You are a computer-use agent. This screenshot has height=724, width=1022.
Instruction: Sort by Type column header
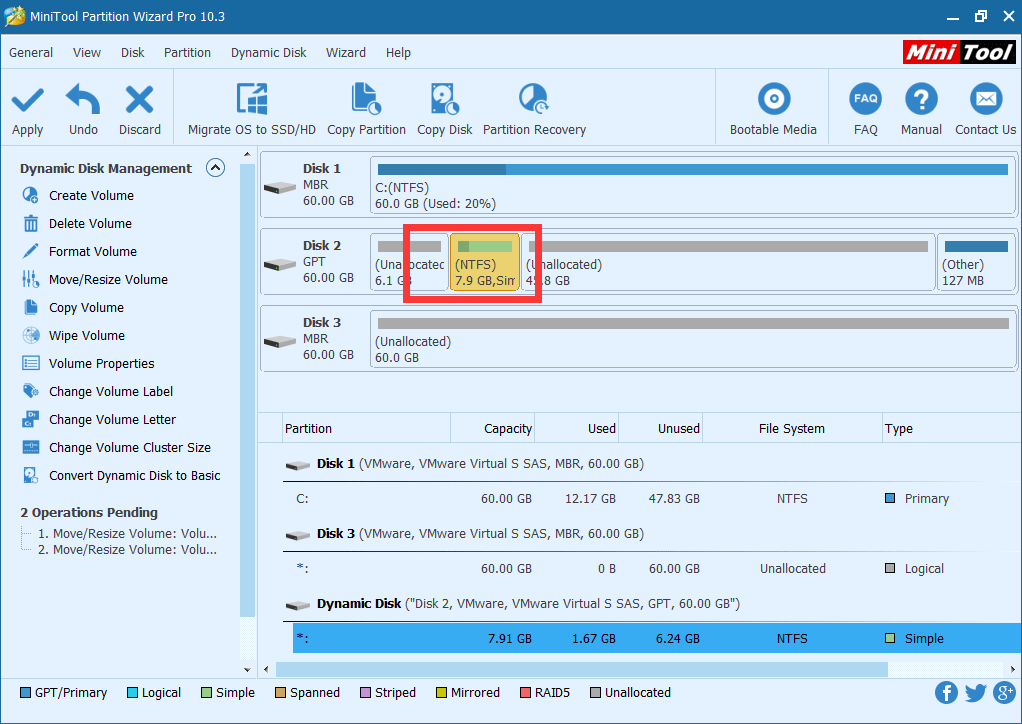tap(951, 428)
